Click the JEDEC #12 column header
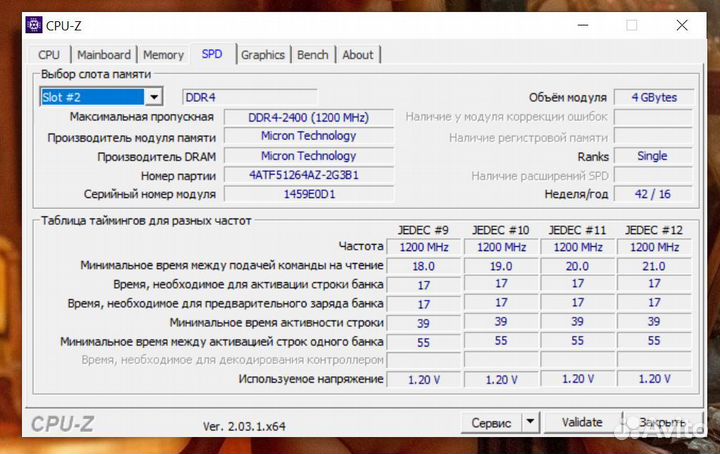This screenshot has width=720, height=454. 654,230
